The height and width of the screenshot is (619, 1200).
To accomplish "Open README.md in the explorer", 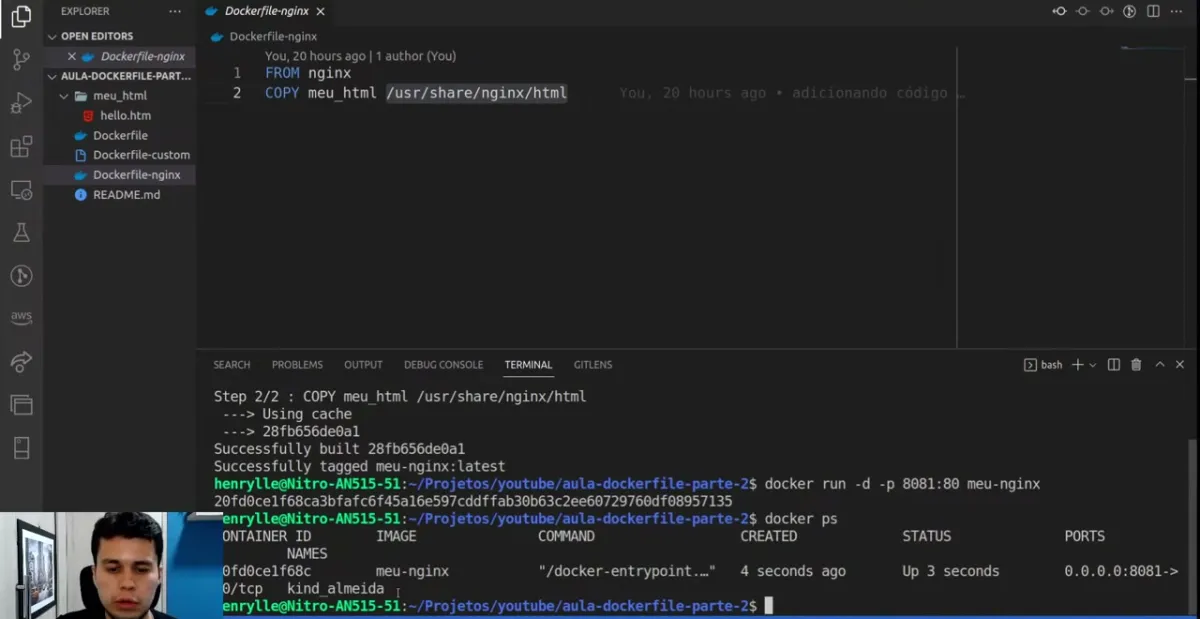I will pyautogui.click(x=119, y=195).
